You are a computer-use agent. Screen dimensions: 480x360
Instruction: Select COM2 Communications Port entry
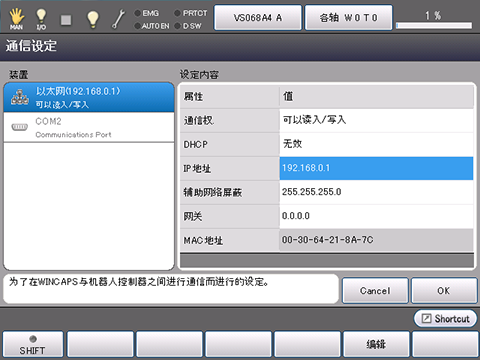89,127
